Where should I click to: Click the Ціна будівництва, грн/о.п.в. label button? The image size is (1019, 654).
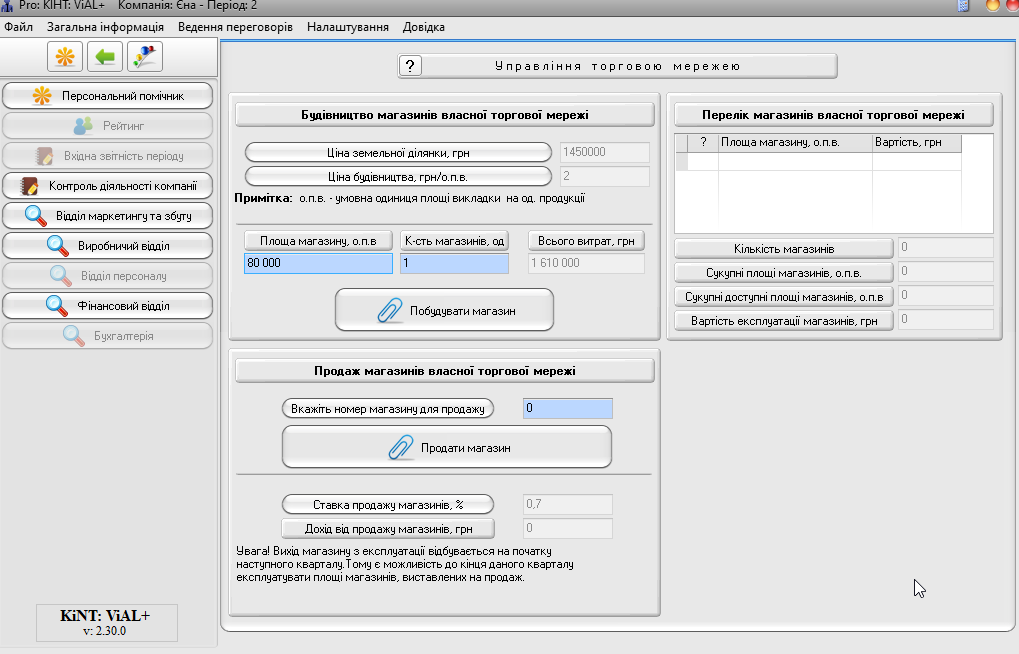pyautogui.click(x=398, y=177)
